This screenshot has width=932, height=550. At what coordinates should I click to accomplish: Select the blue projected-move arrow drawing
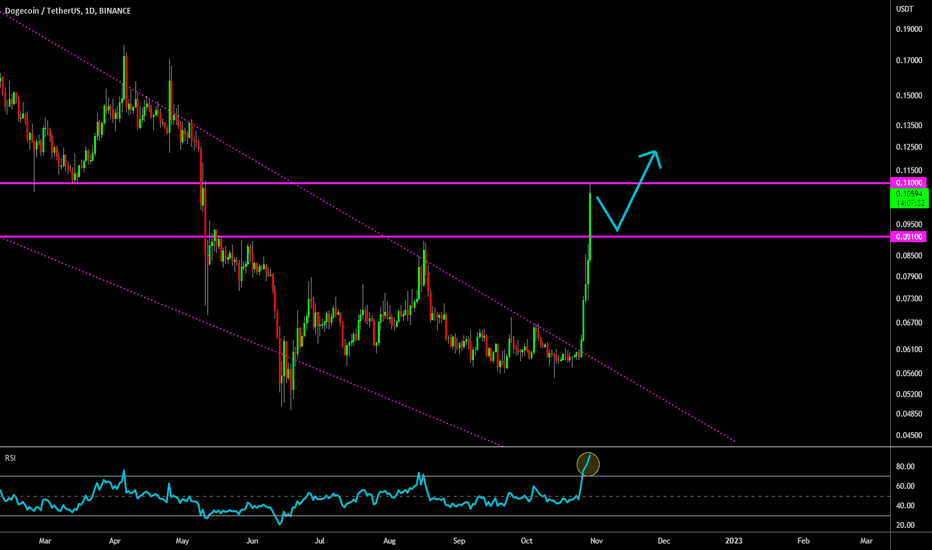pos(629,190)
